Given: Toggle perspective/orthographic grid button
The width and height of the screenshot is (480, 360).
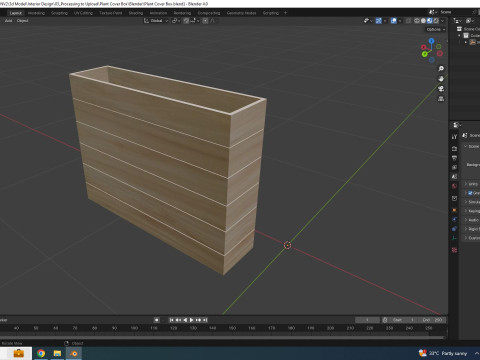Looking at the screenshot, I should 441,99.
